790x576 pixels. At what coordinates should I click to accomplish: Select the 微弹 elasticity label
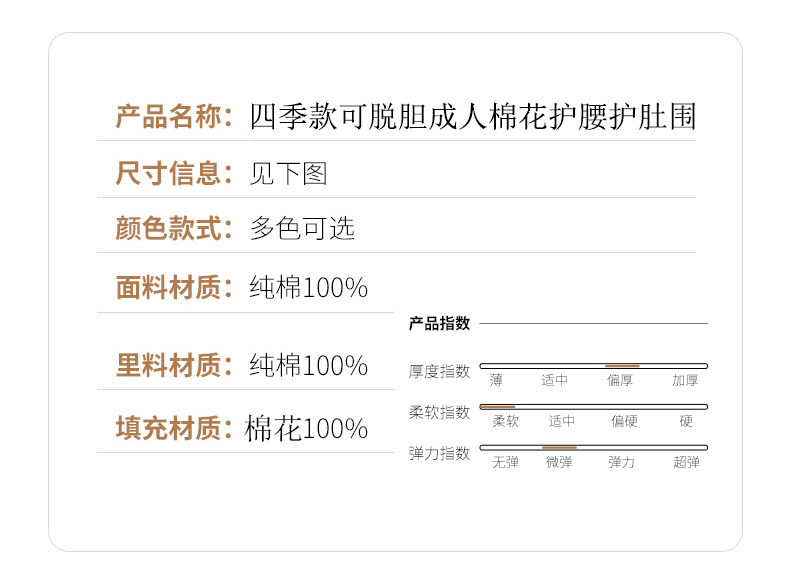[x=559, y=462]
